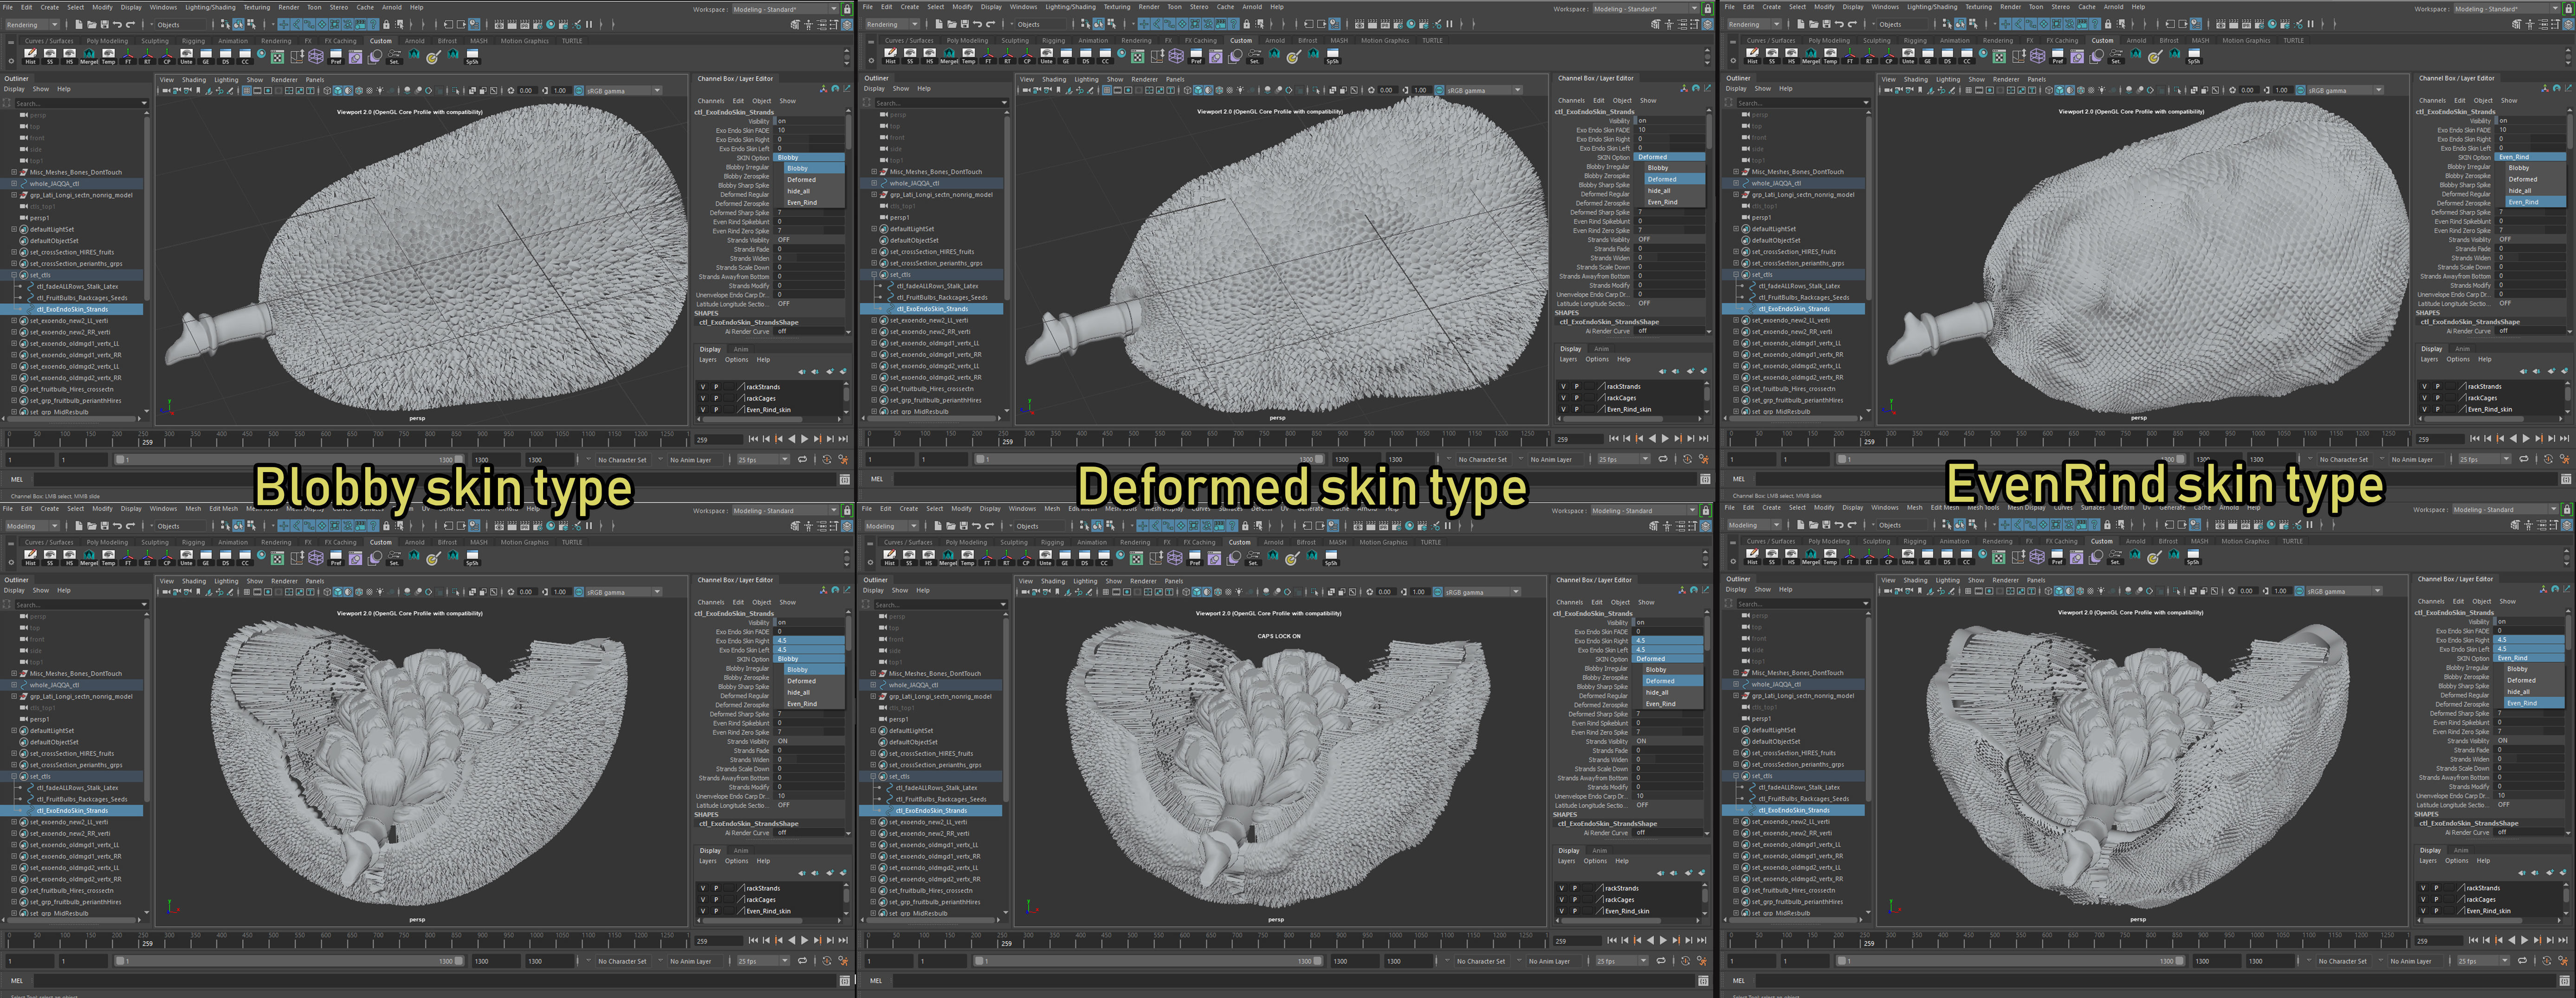Open Anim layer tab in upper Blobby window
The image size is (2576, 998).
[741, 349]
